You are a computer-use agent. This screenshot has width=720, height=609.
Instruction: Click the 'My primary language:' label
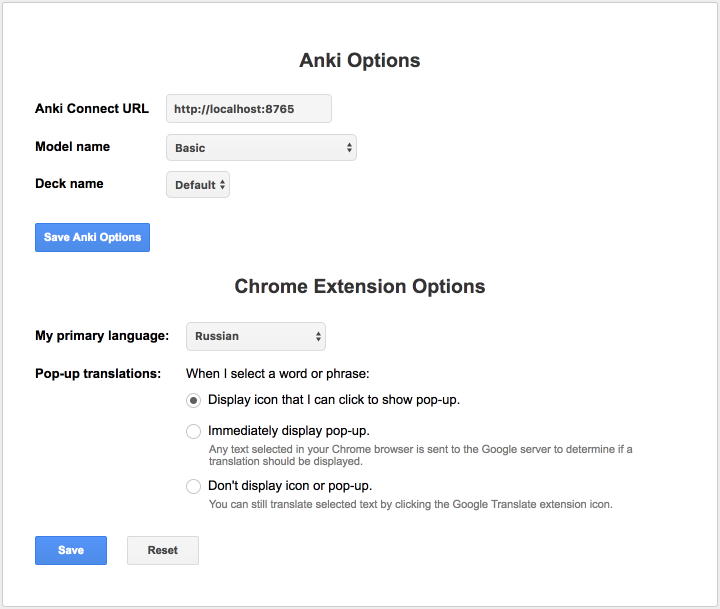(102, 336)
